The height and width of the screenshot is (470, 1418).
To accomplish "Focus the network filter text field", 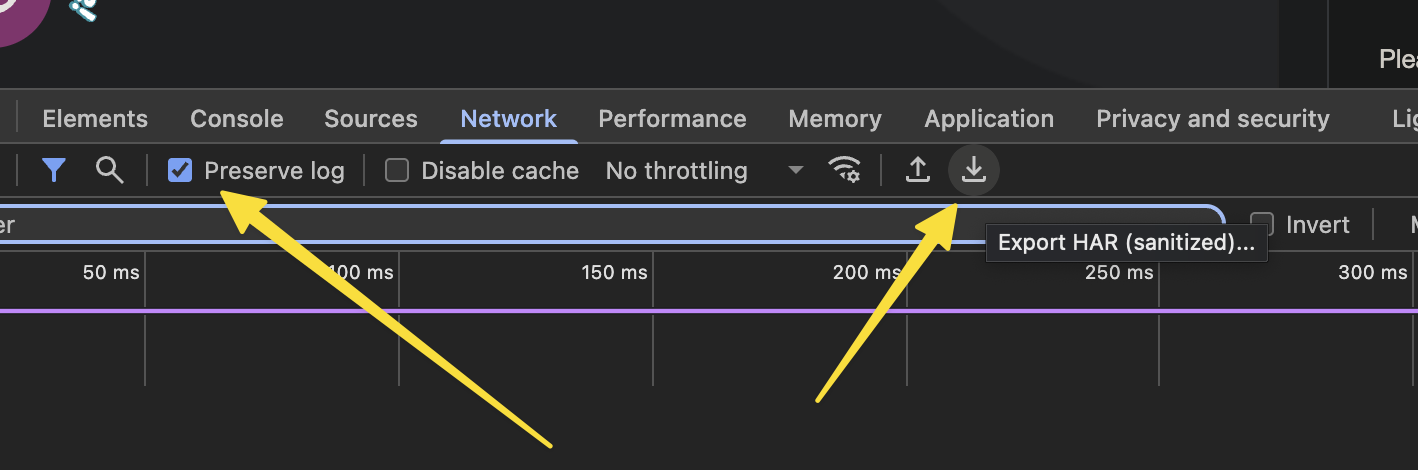I will point(600,225).
